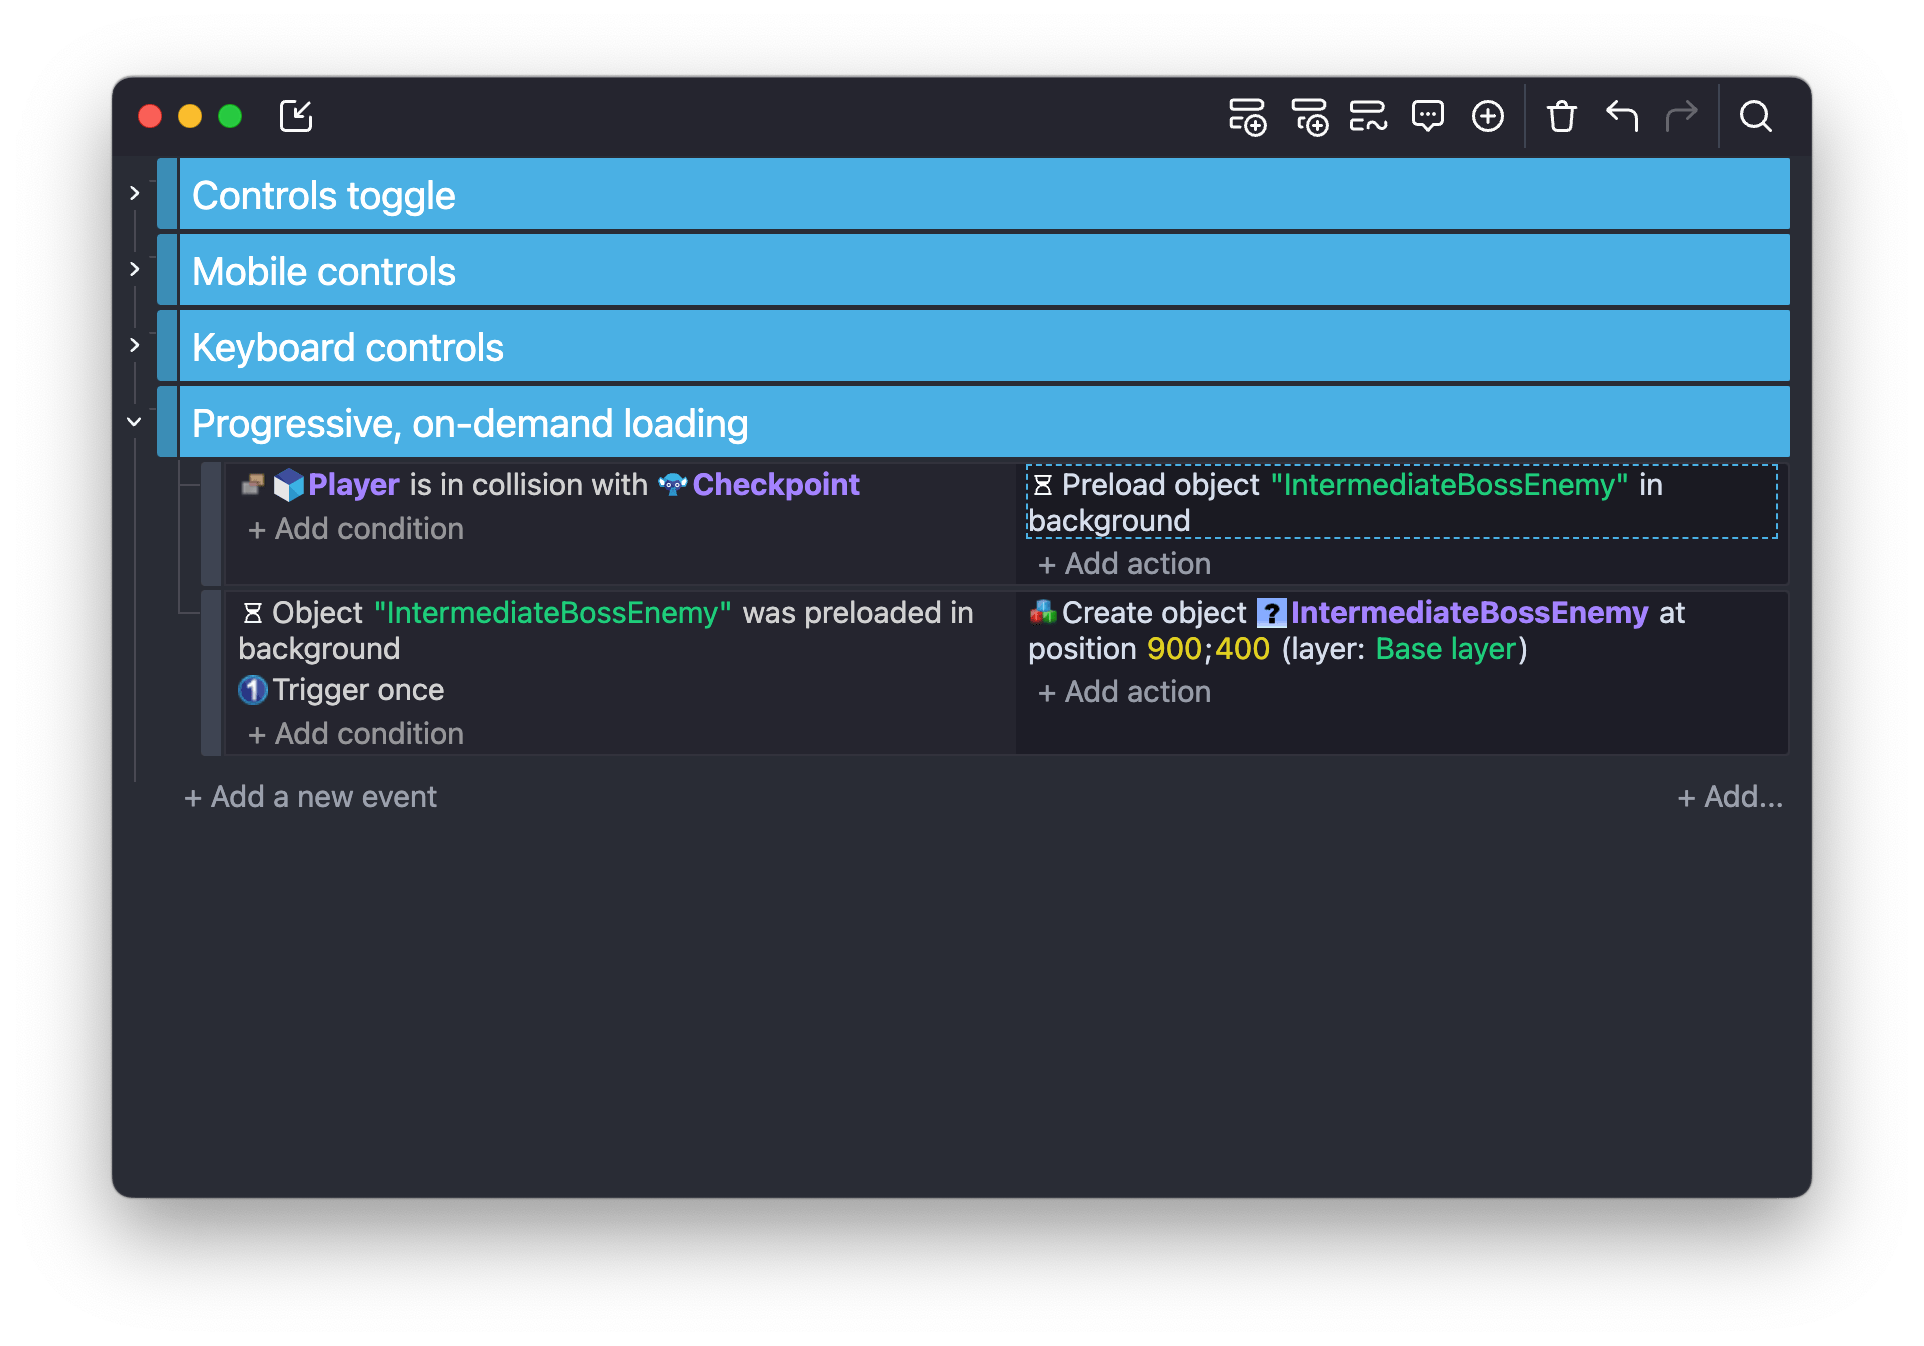This screenshot has width=1924, height=1346.
Task: Maximize the window with the green button
Action: (230, 116)
